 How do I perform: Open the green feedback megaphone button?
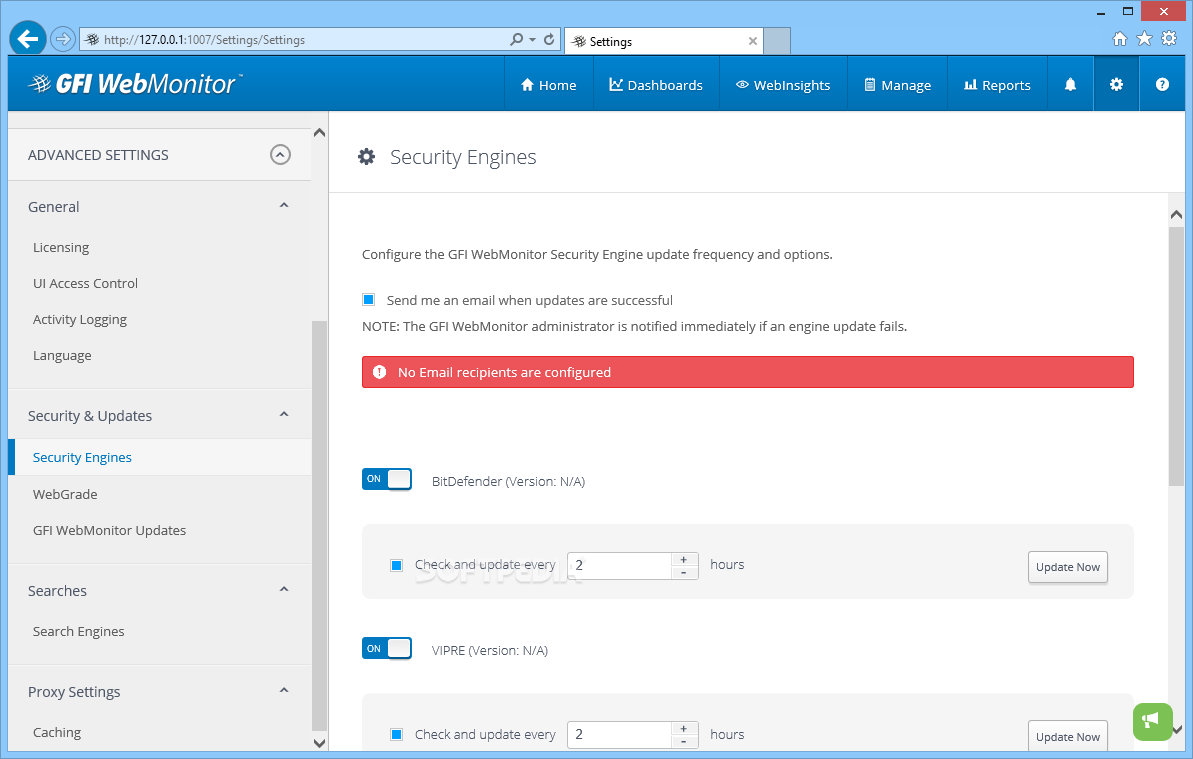[1152, 721]
